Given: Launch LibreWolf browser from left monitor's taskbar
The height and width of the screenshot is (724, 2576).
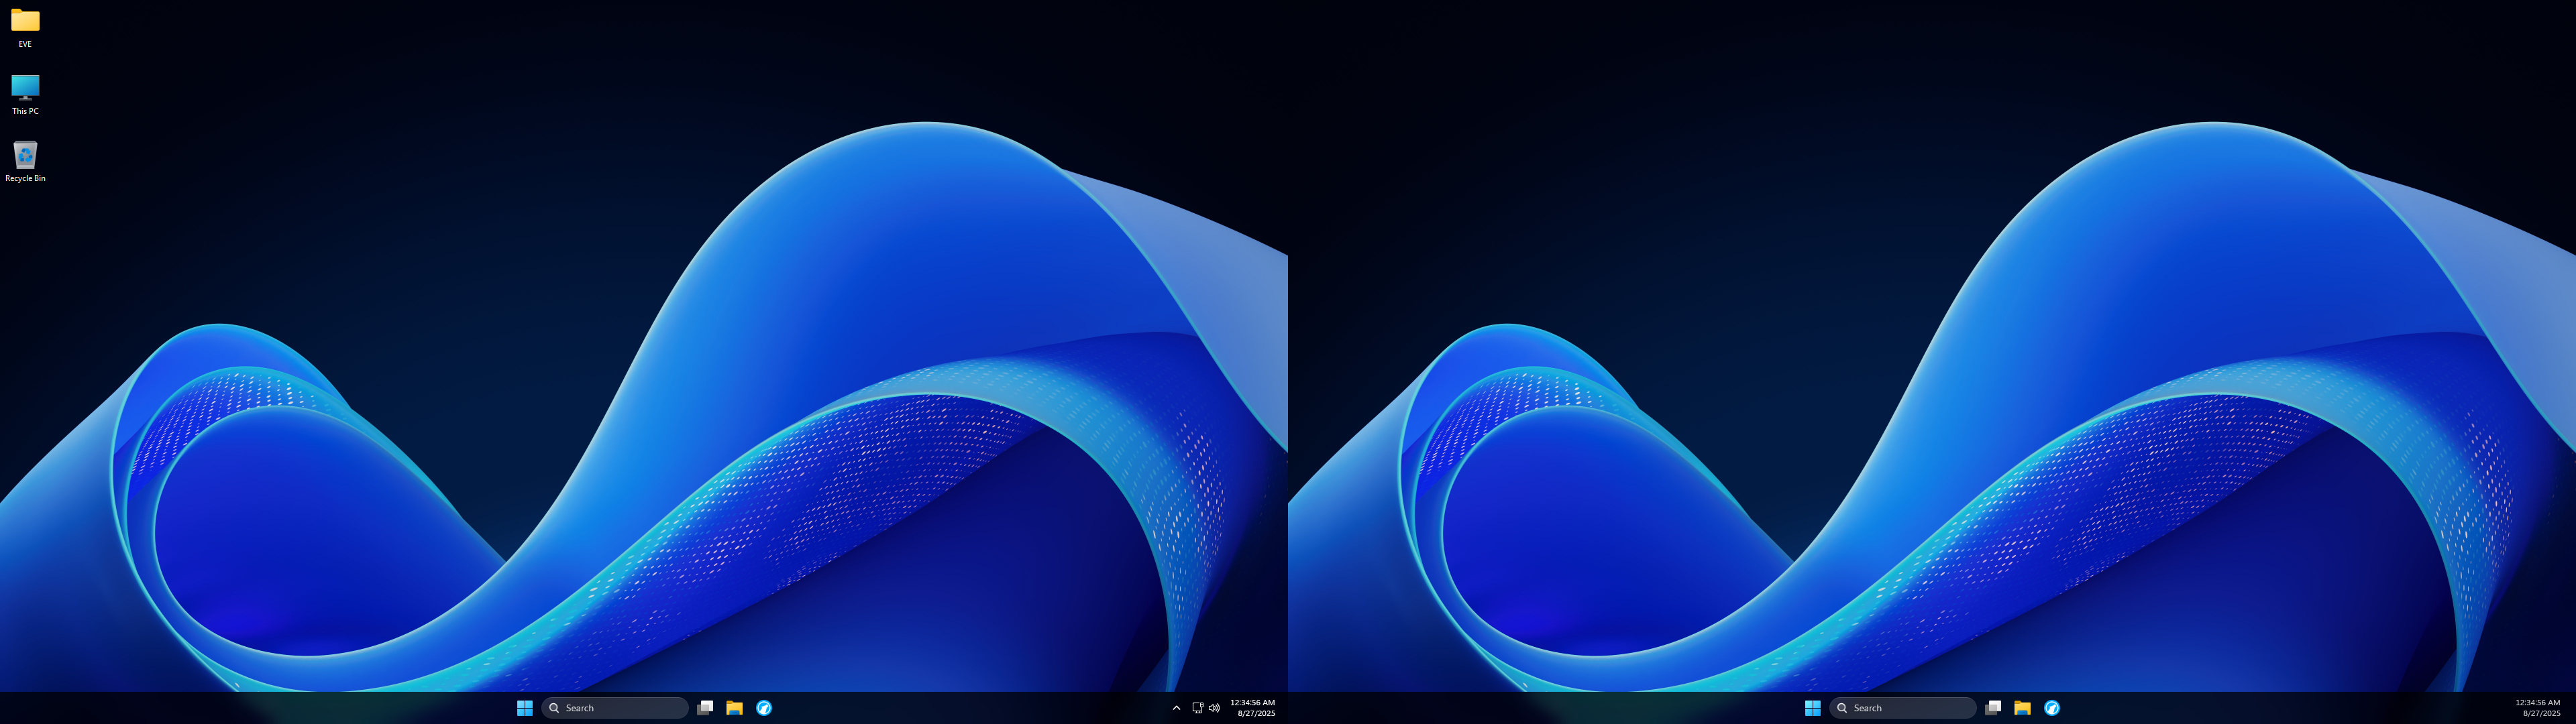Looking at the screenshot, I should click(x=764, y=708).
